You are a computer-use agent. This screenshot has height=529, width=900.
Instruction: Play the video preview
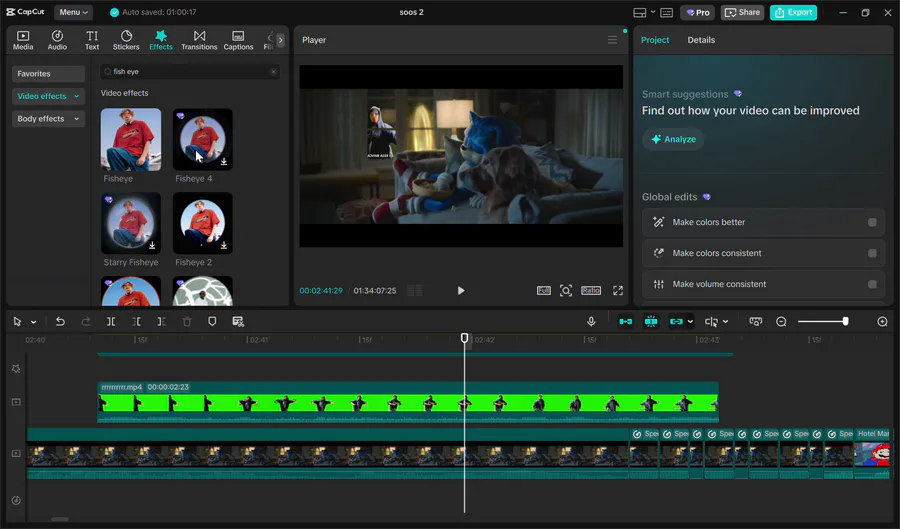tap(461, 290)
